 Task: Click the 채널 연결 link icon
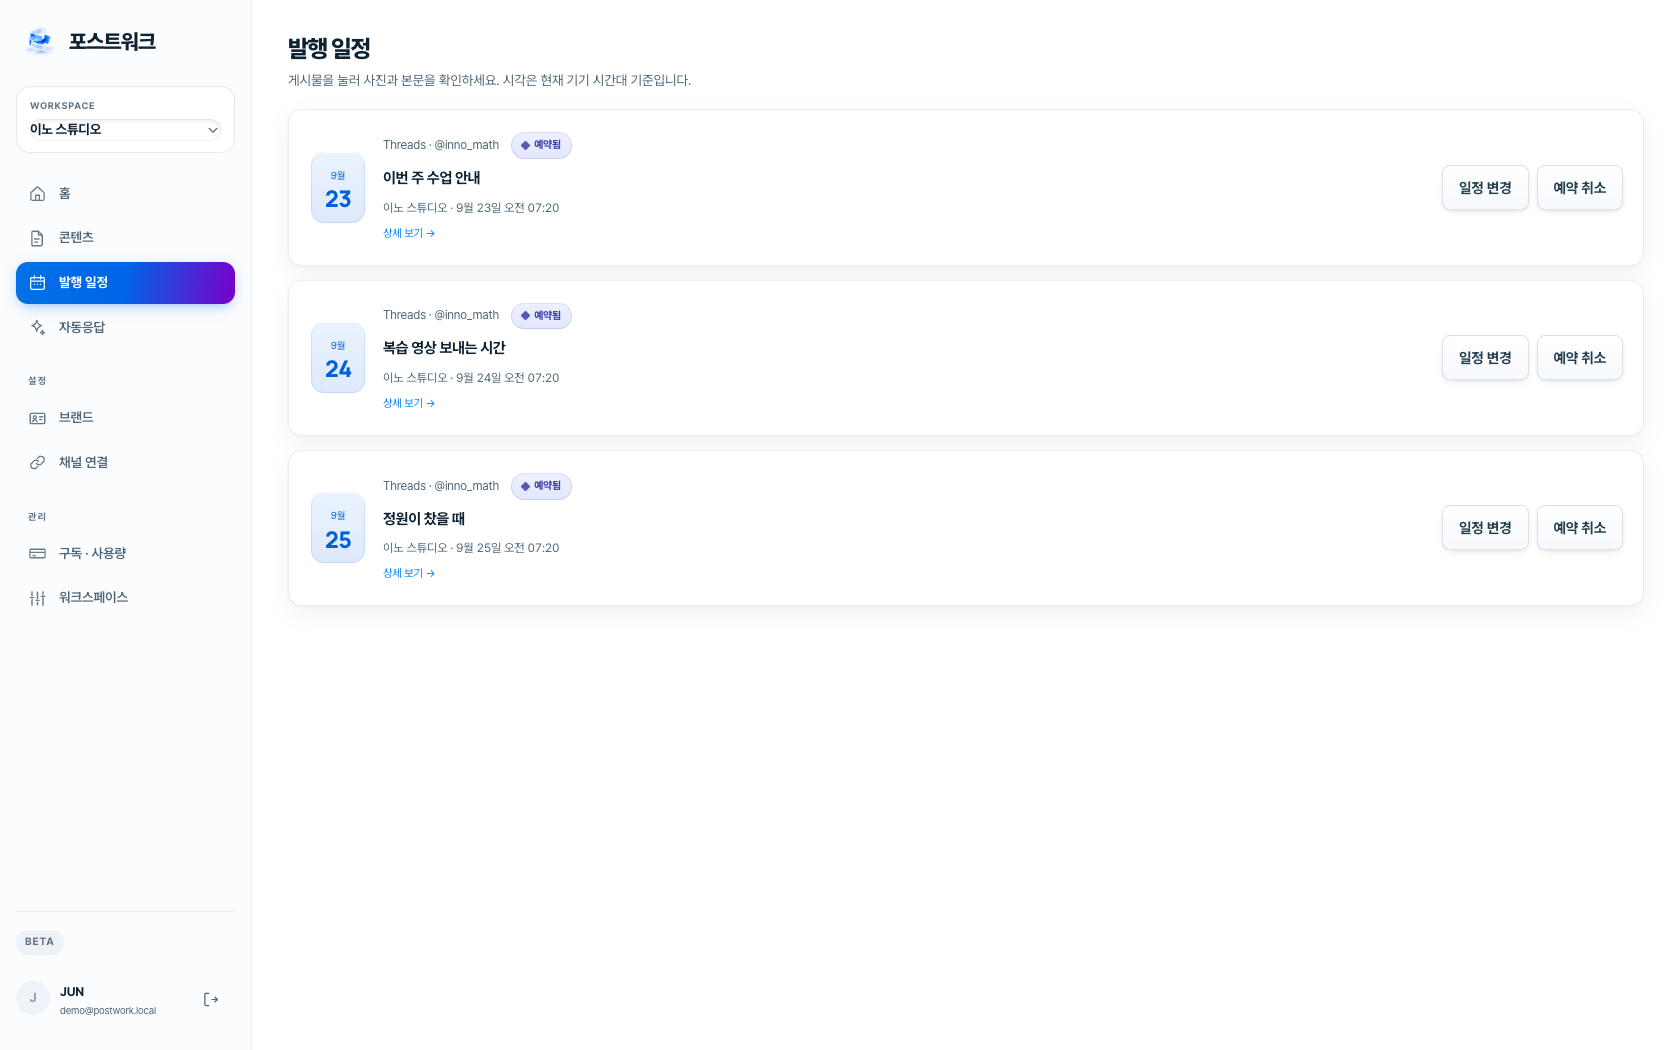click(x=37, y=462)
